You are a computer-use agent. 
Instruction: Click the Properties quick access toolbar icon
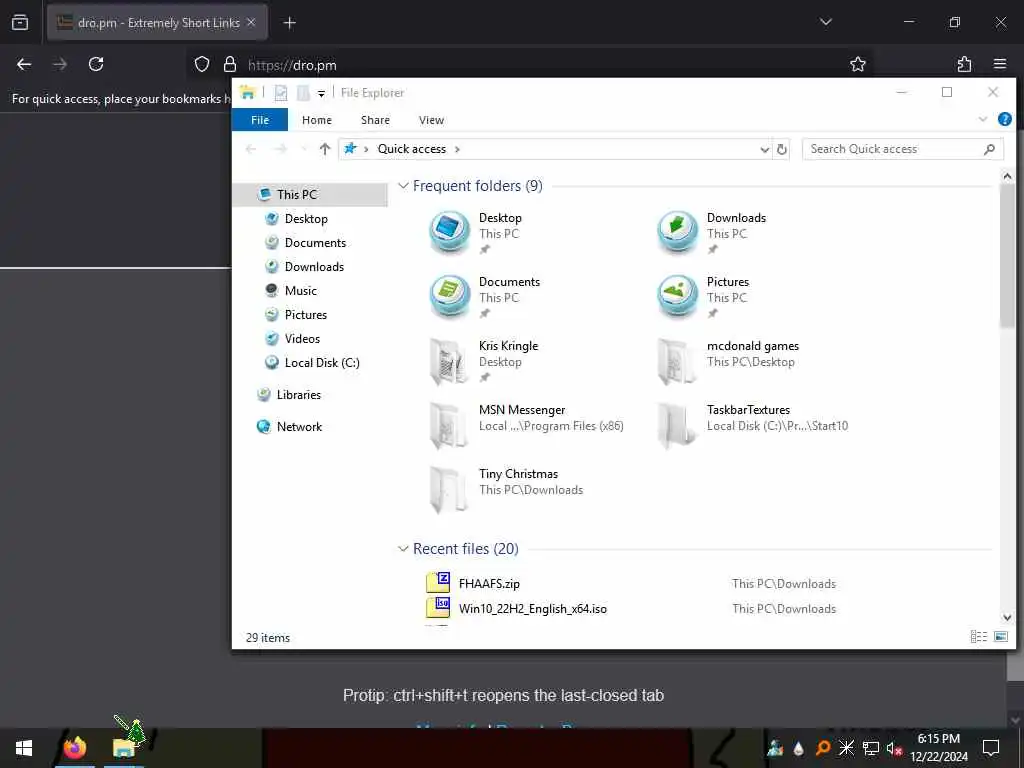[281, 93]
